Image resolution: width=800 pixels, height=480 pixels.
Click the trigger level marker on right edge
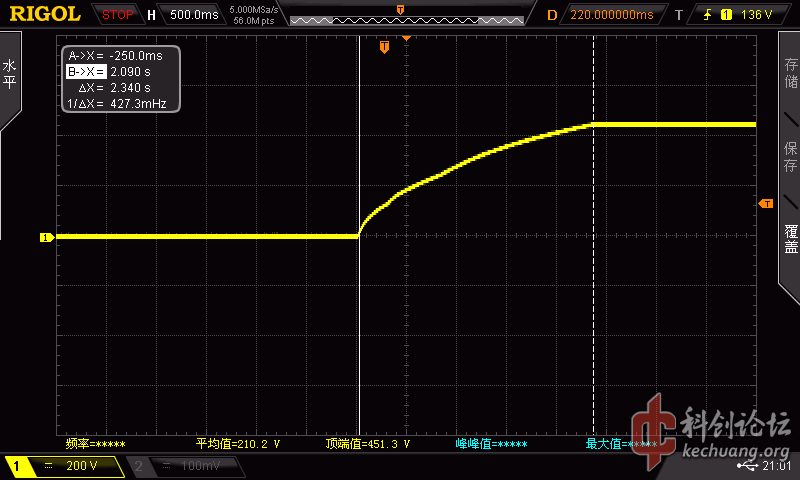click(x=766, y=203)
